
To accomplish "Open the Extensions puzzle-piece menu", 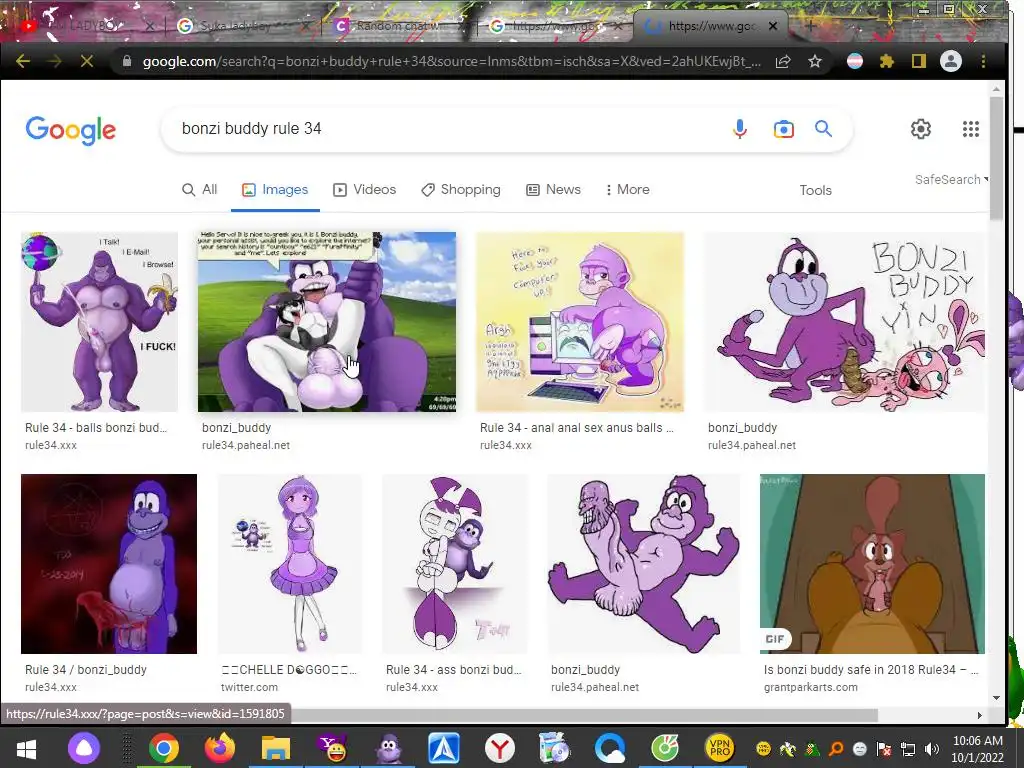I will (x=886, y=61).
